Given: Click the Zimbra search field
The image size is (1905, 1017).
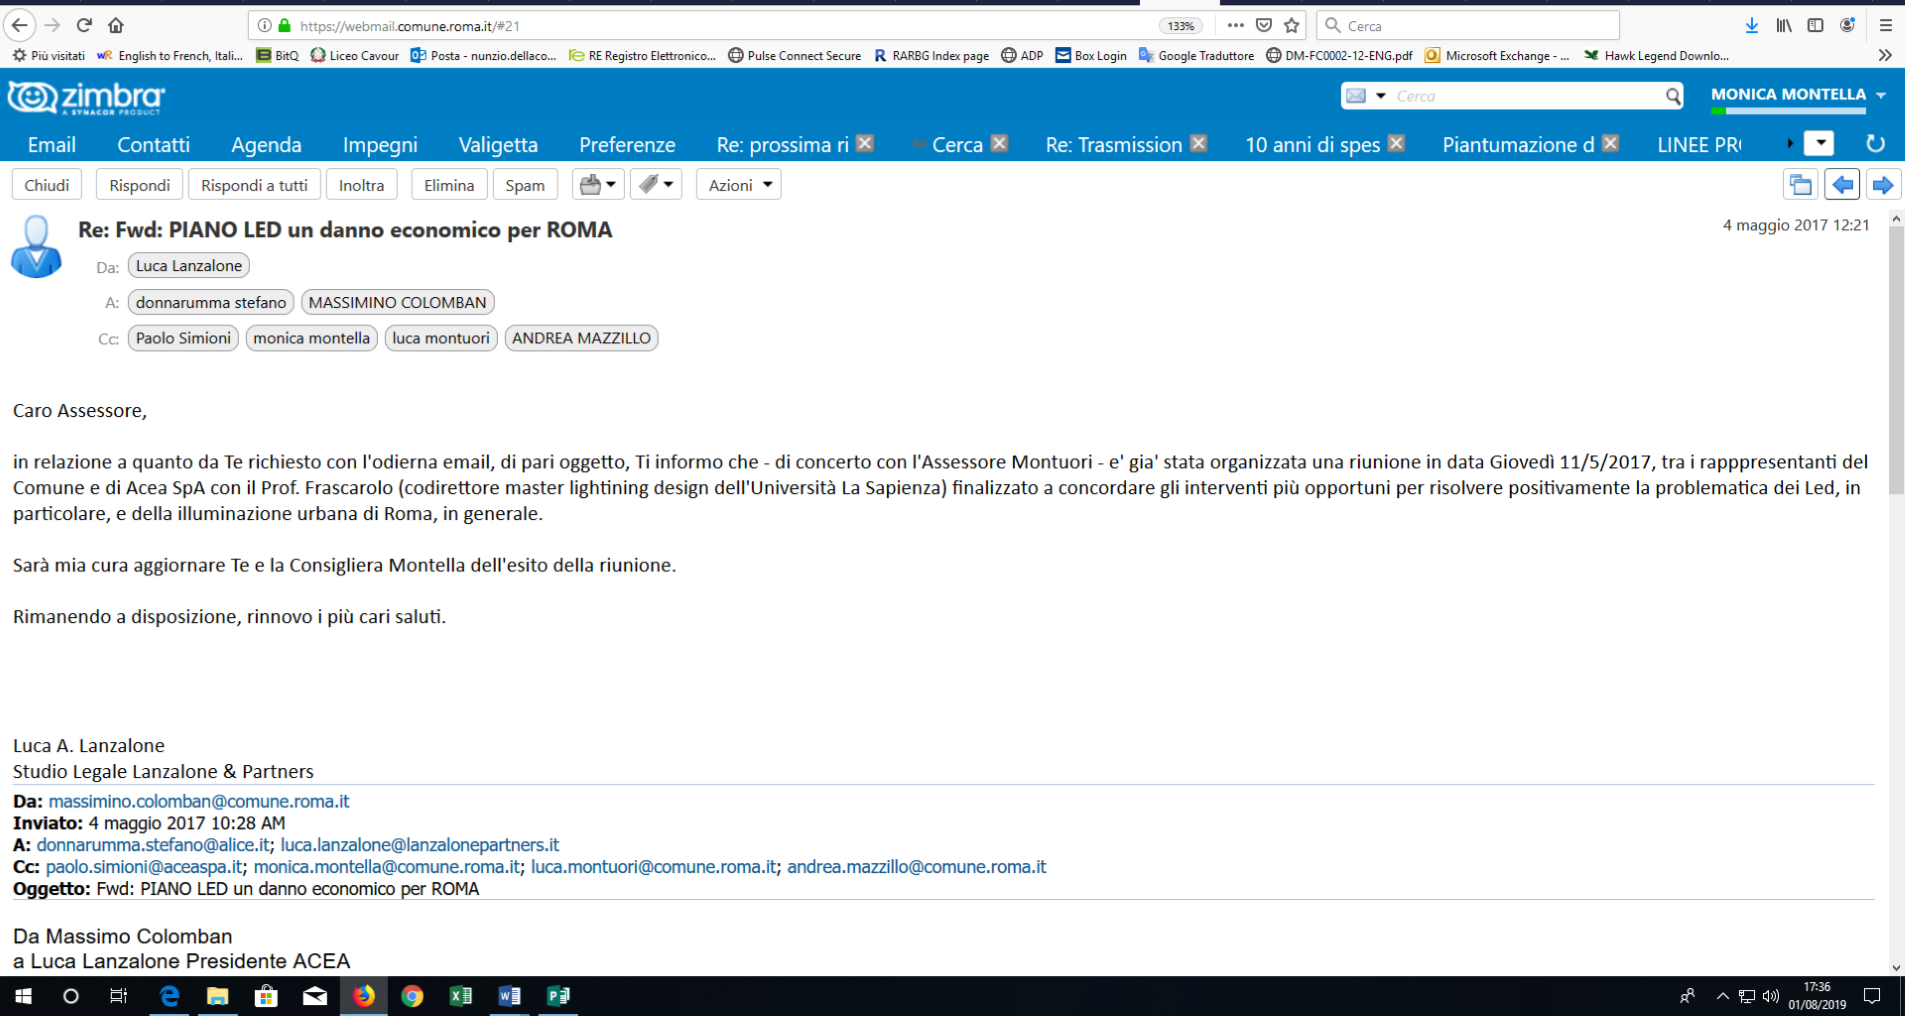Looking at the screenshot, I should pos(1525,96).
